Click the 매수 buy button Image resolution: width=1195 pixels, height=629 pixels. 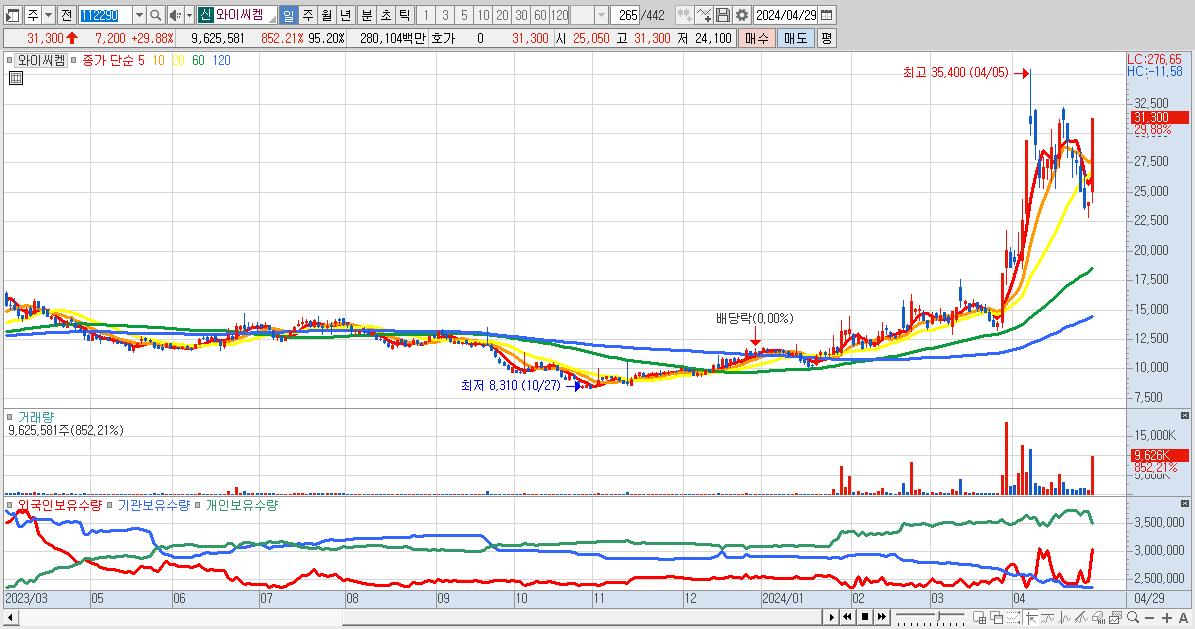757,38
